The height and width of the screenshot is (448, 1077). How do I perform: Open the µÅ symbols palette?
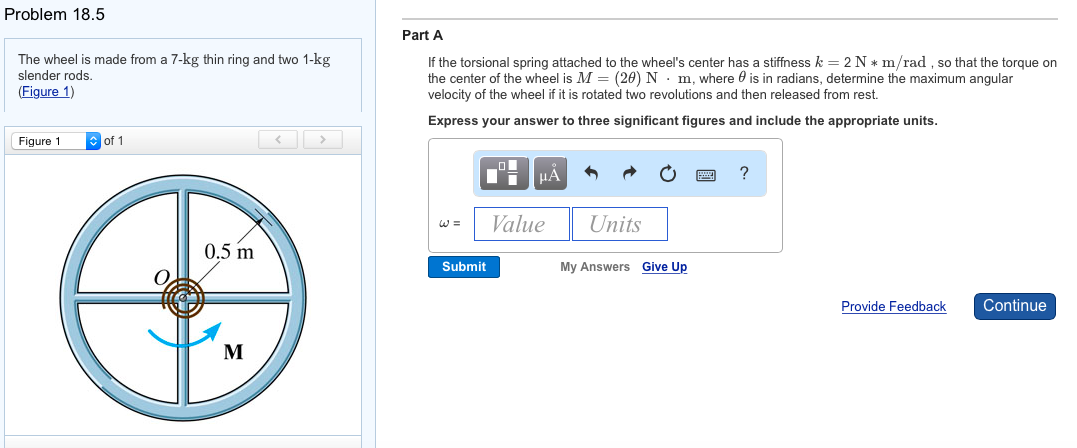(549, 173)
